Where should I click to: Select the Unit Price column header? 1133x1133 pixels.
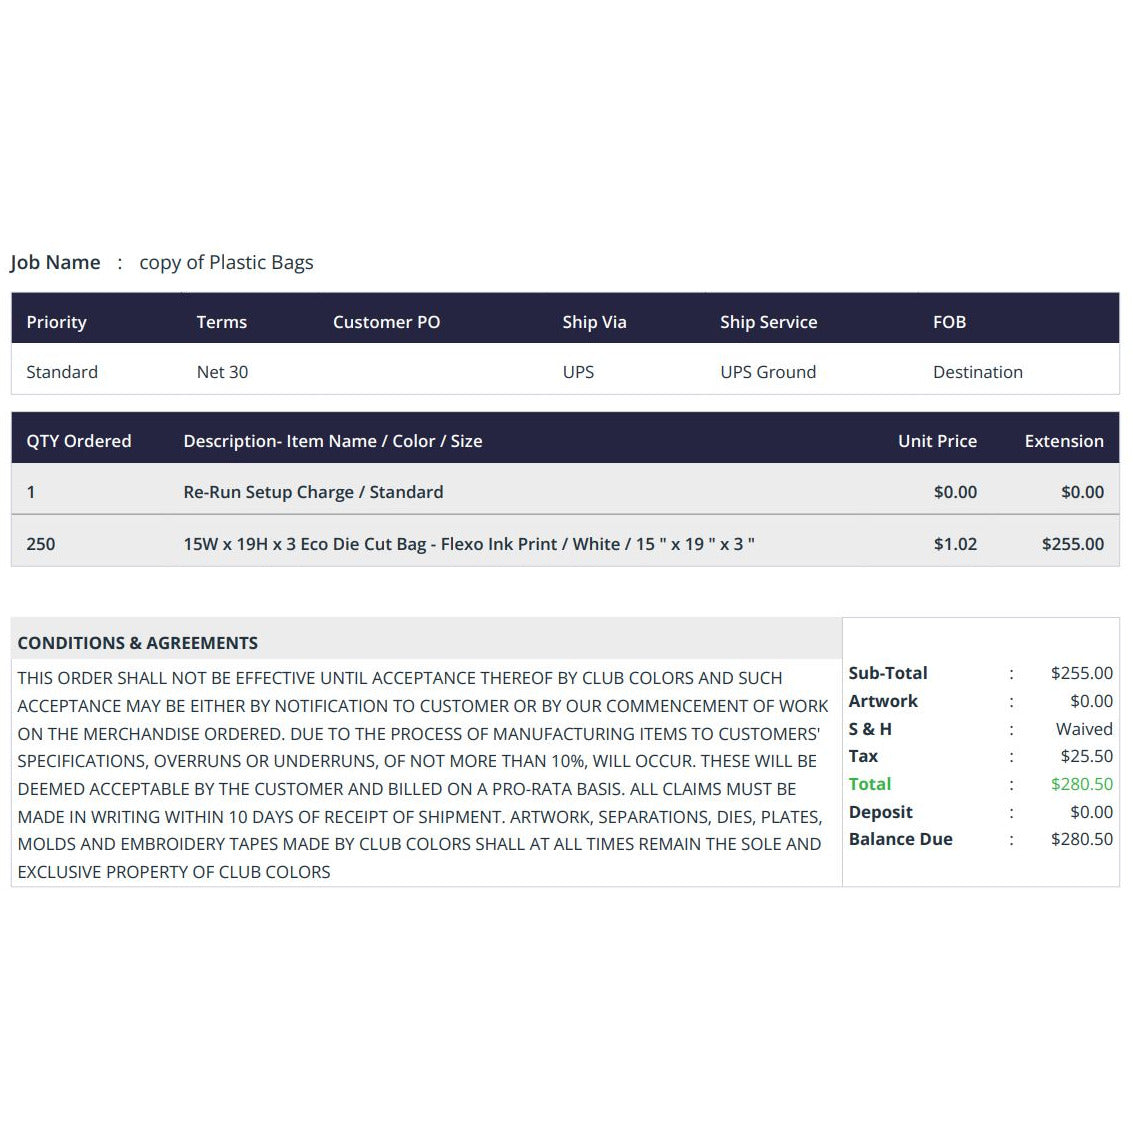[937, 441]
